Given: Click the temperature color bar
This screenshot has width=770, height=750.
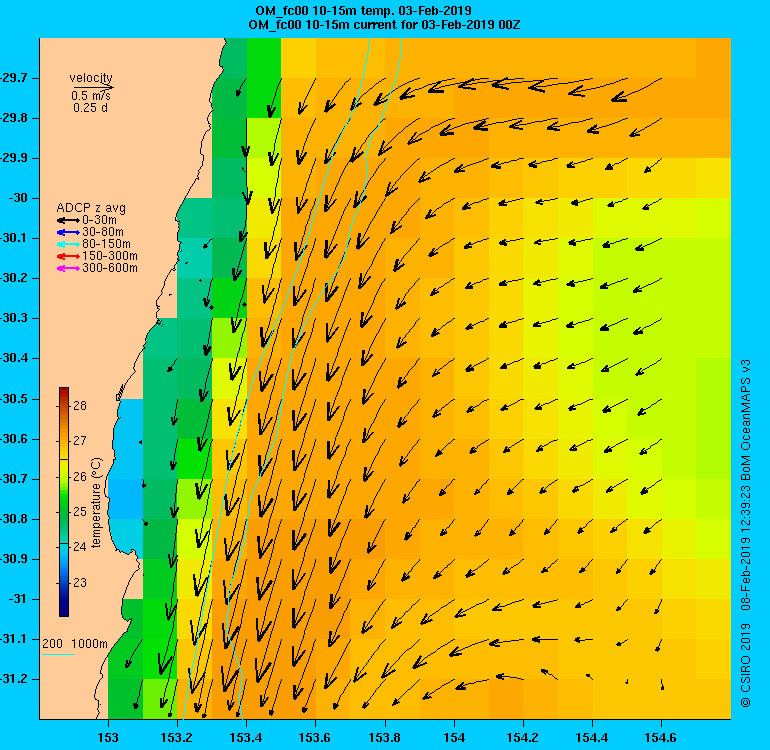Looking at the screenshot, I should [x=64, y=501].
